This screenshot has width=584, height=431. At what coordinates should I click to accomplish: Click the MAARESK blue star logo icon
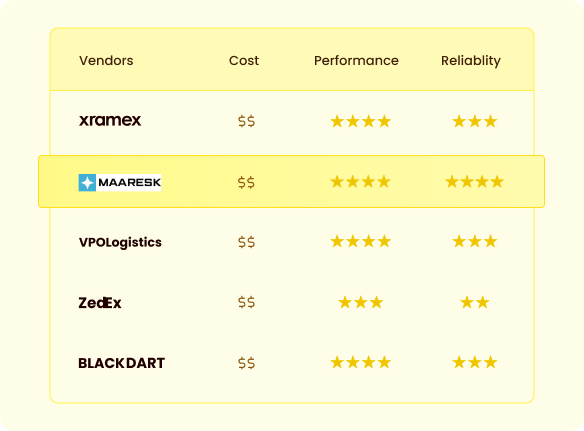87,183
